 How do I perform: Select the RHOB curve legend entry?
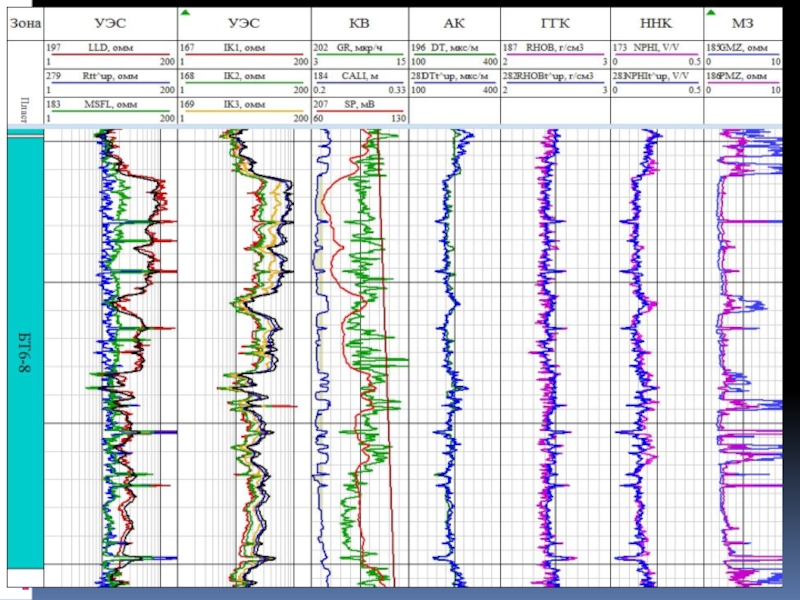tap(552, 48)
